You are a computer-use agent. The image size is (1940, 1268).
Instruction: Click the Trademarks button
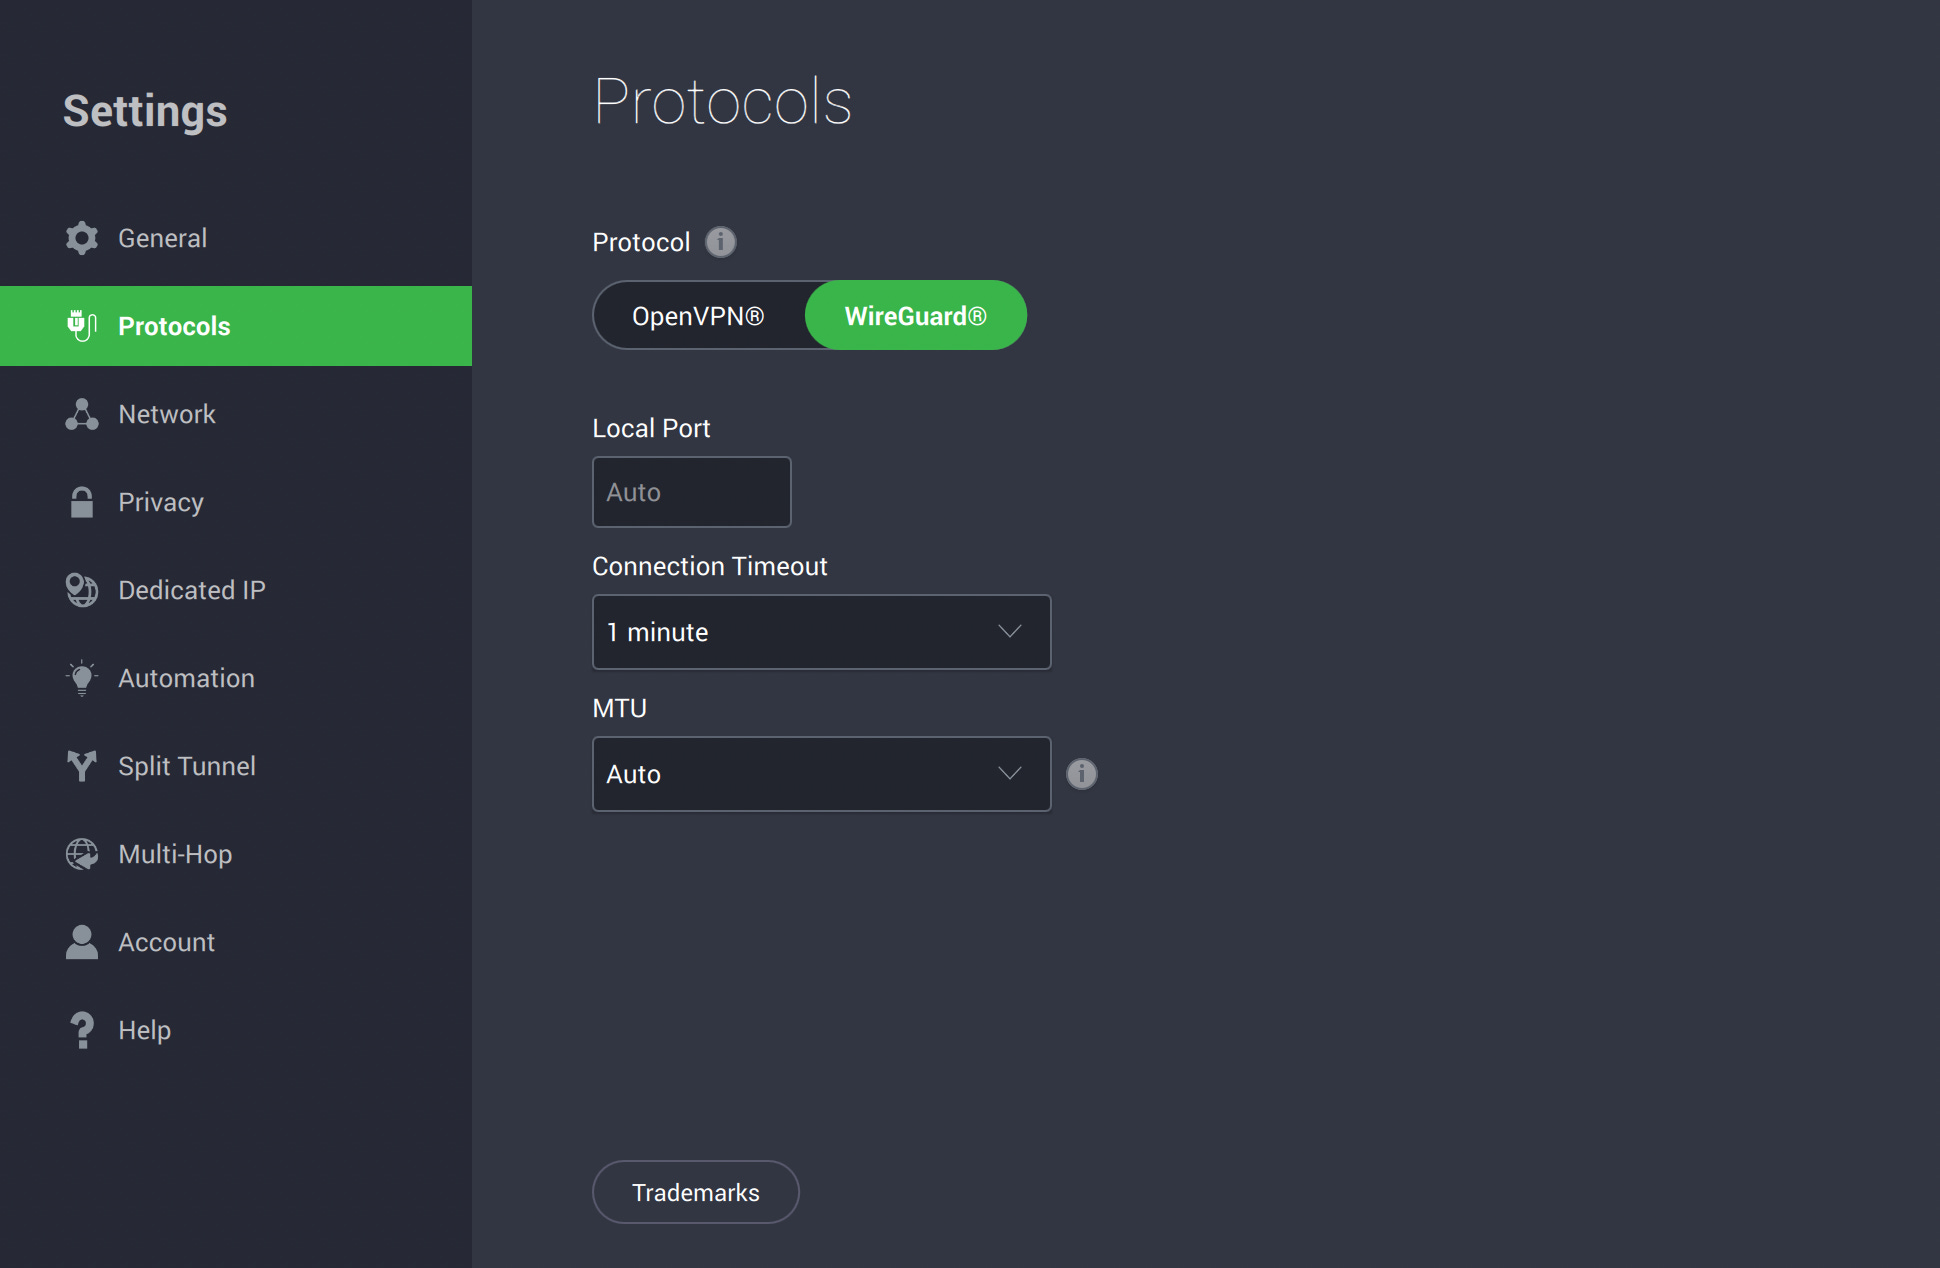(x=695, y=1192)
